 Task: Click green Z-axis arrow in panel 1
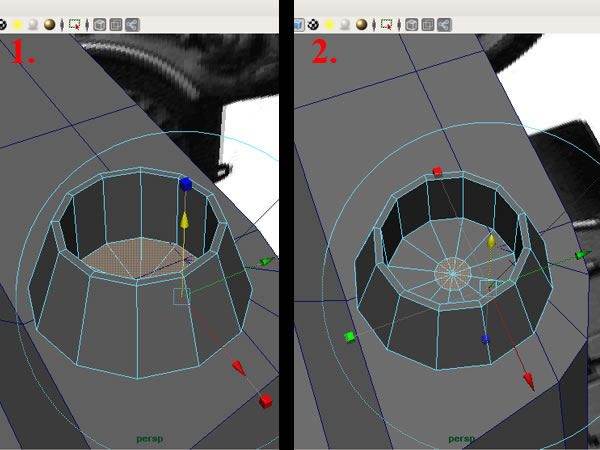point(267,261)
